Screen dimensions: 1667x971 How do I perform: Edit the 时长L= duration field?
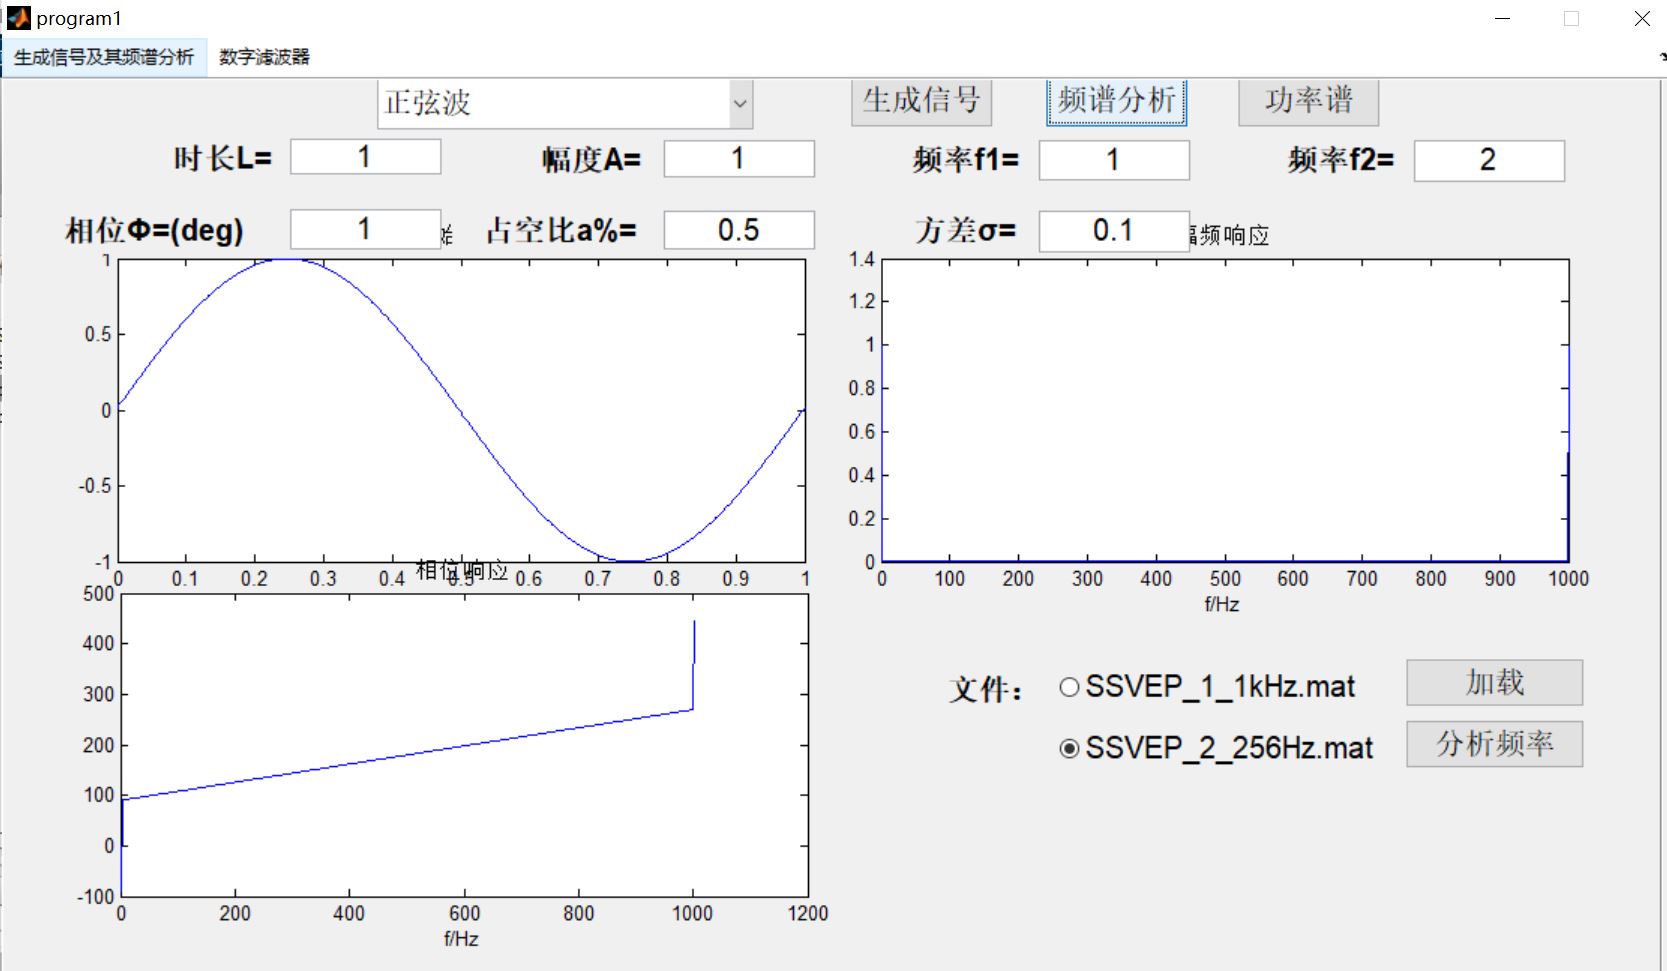365,157
